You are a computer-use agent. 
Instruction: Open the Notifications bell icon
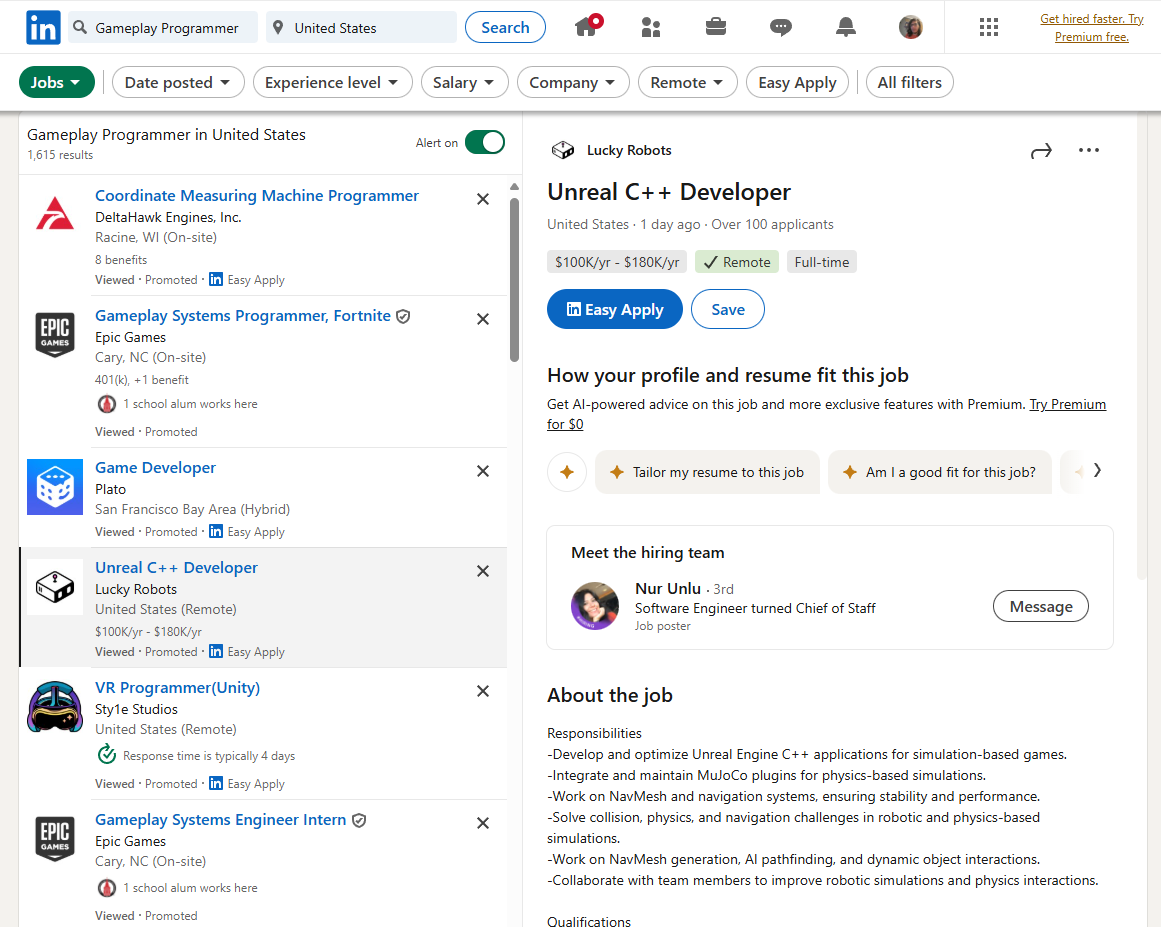846,27
